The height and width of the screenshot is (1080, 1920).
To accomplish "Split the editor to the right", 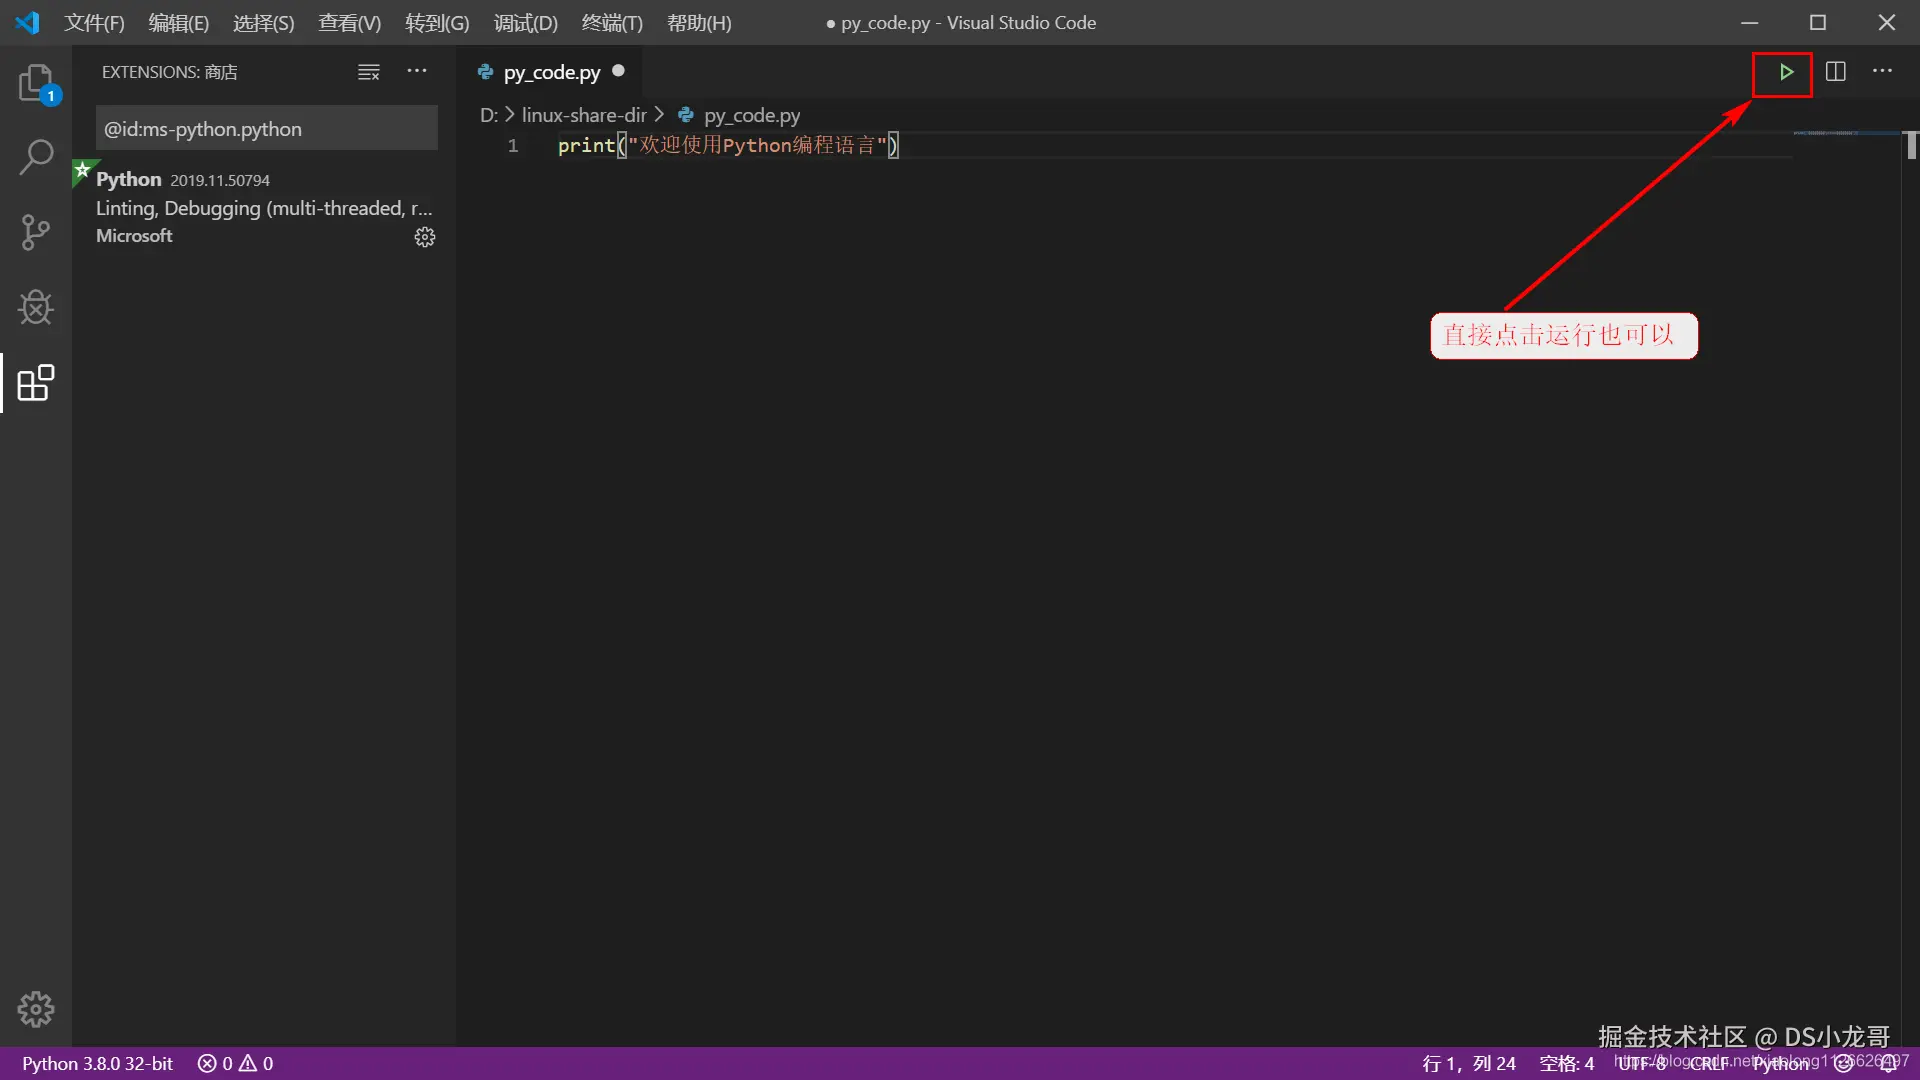I will pyautogui.click(x=1836, y=72).
